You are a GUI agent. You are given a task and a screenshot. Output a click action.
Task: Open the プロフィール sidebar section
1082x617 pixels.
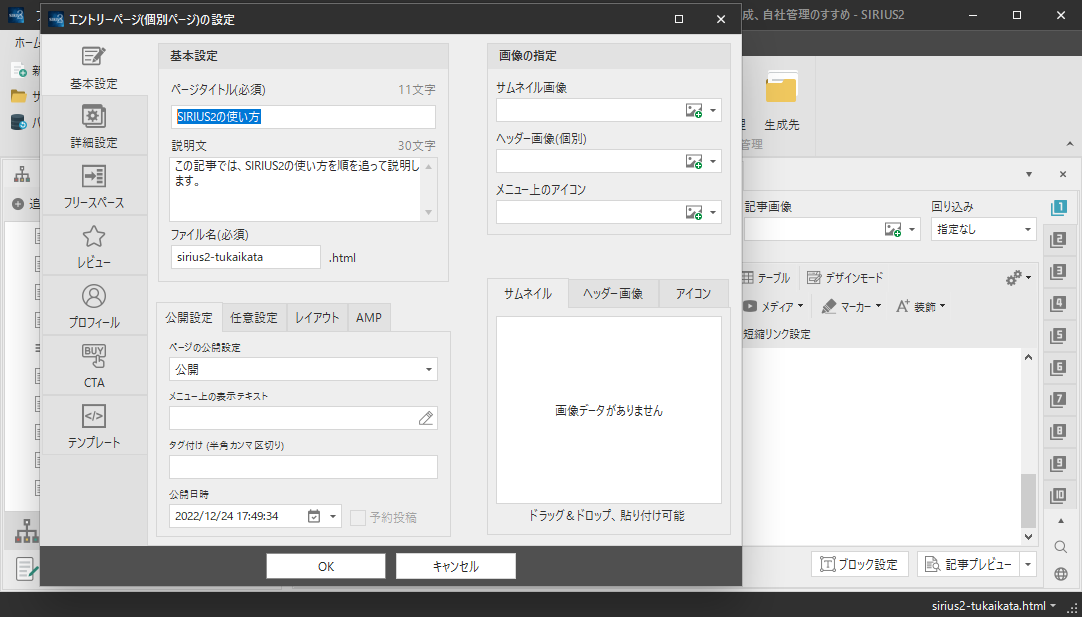[x=93, y=307]
